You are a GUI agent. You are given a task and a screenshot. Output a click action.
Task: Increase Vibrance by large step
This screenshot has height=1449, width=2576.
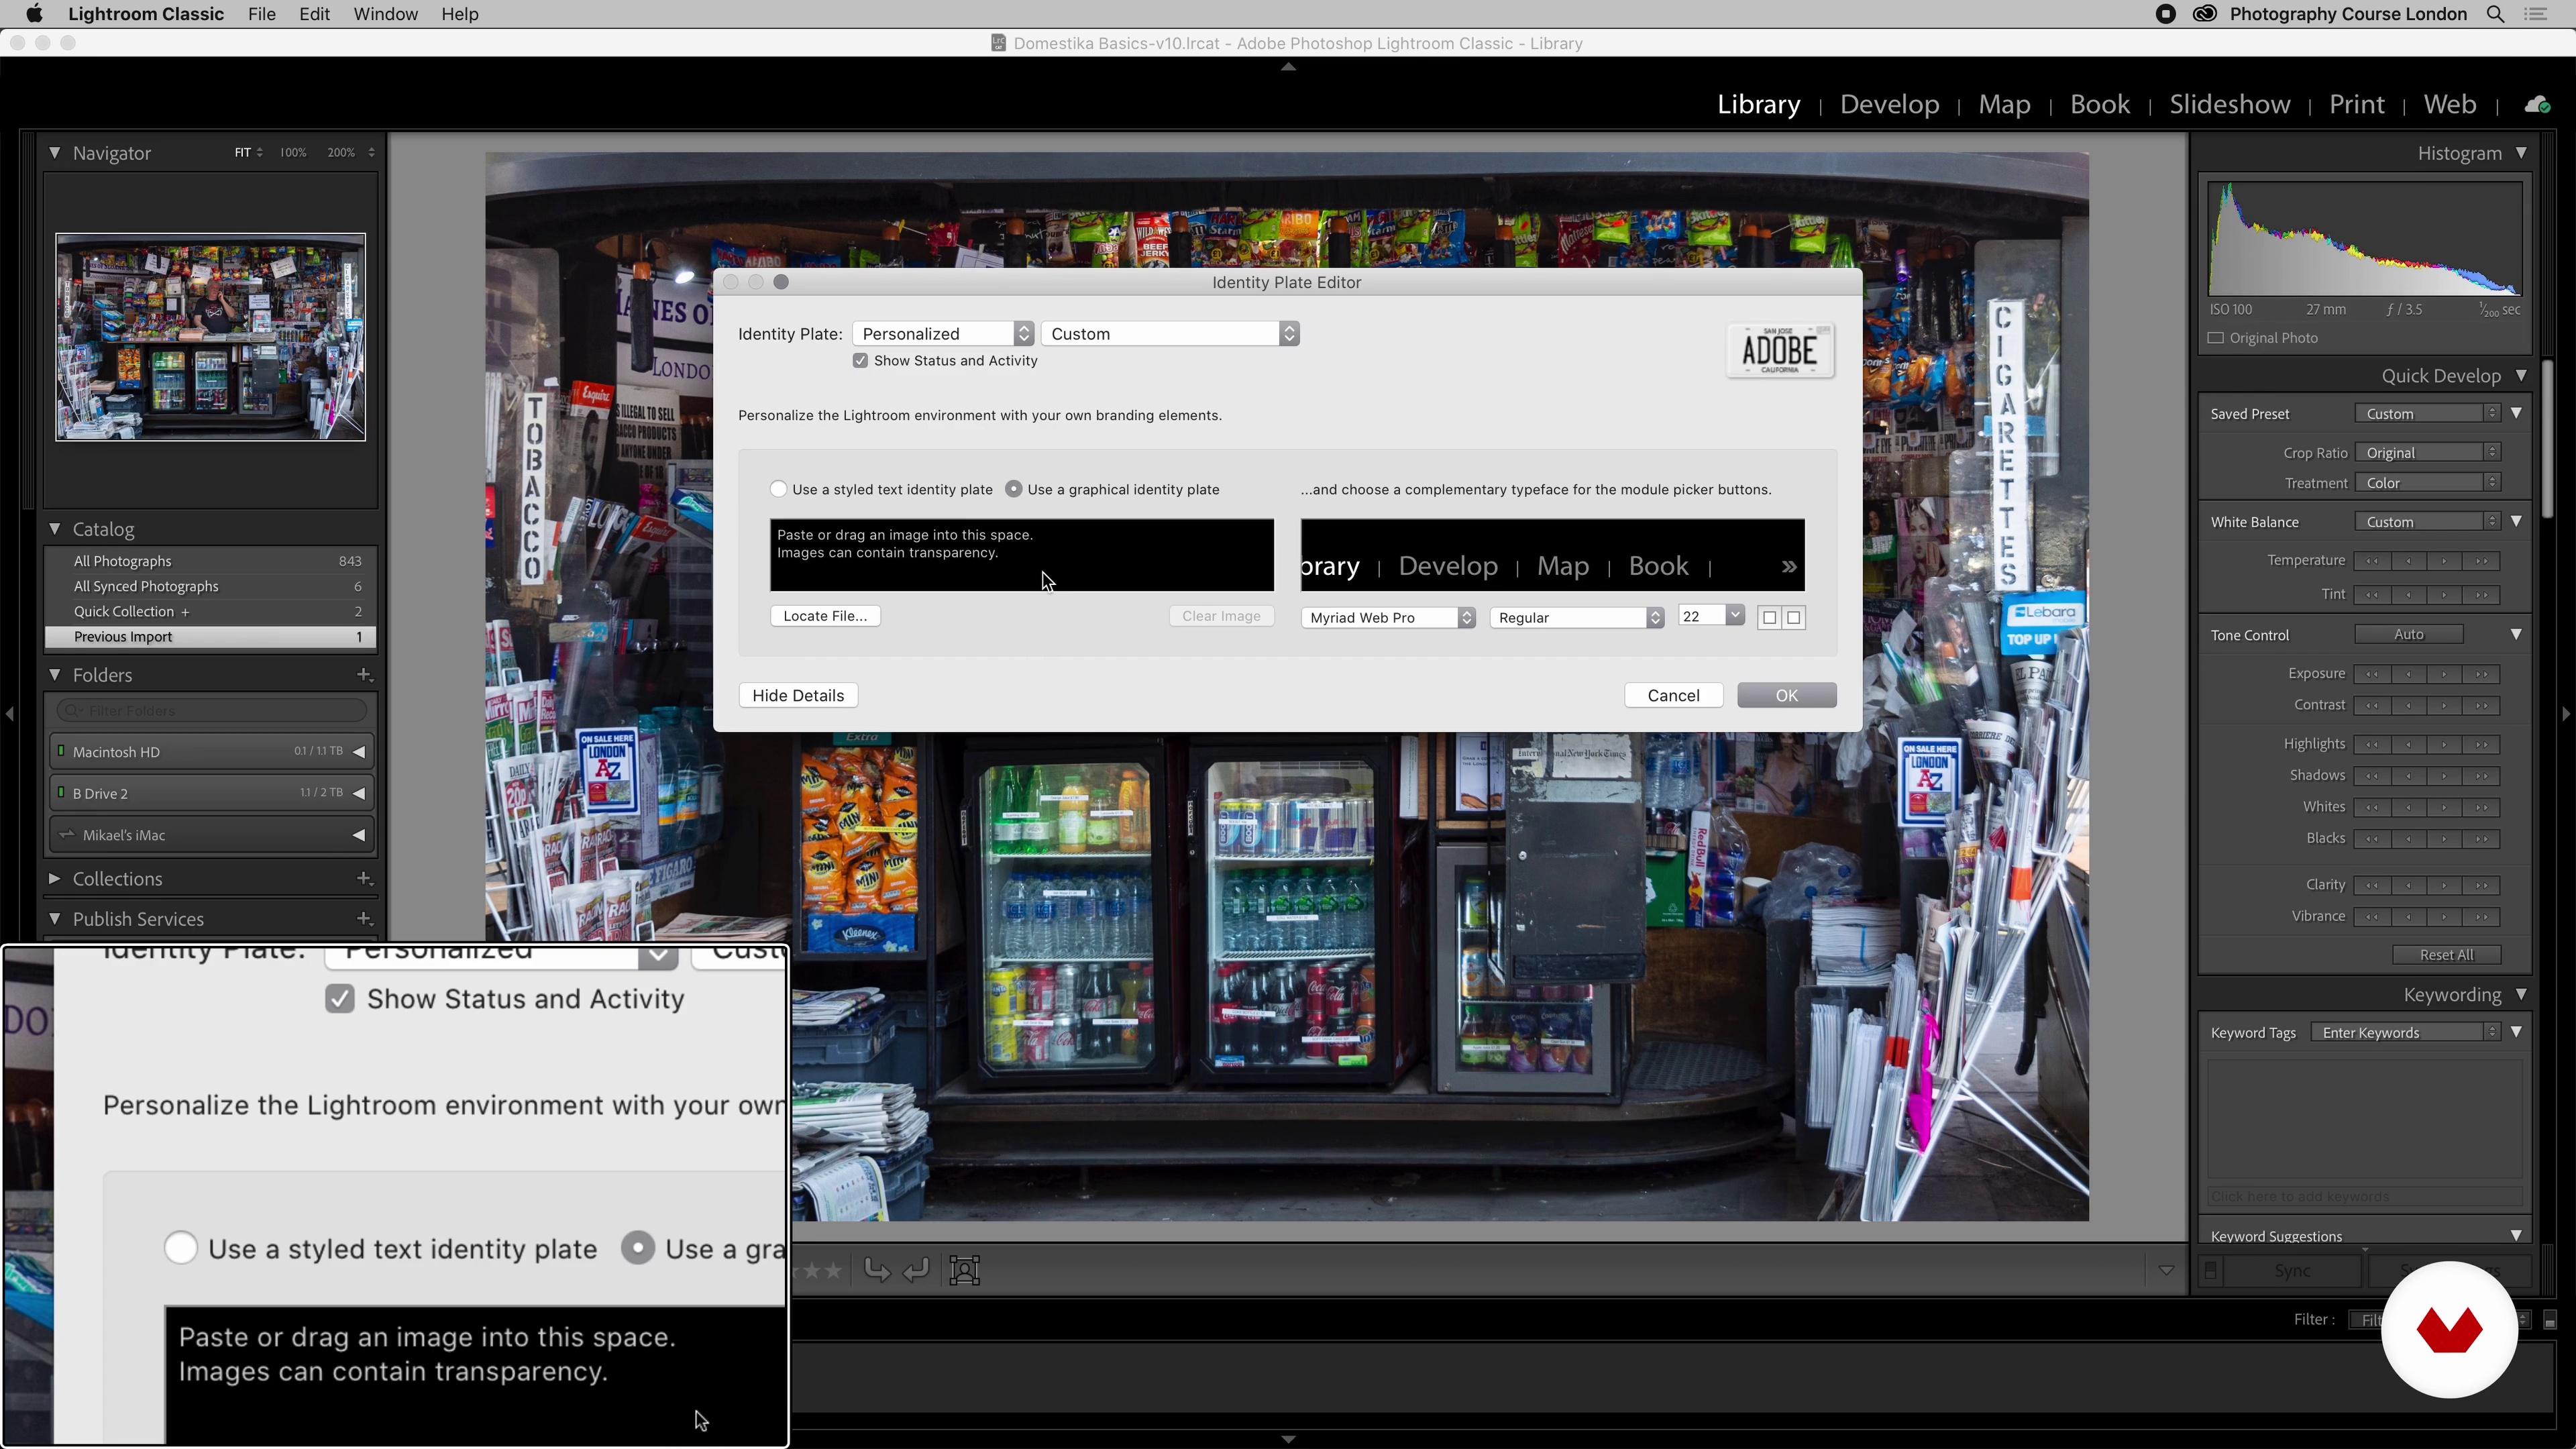[2482, 918]
